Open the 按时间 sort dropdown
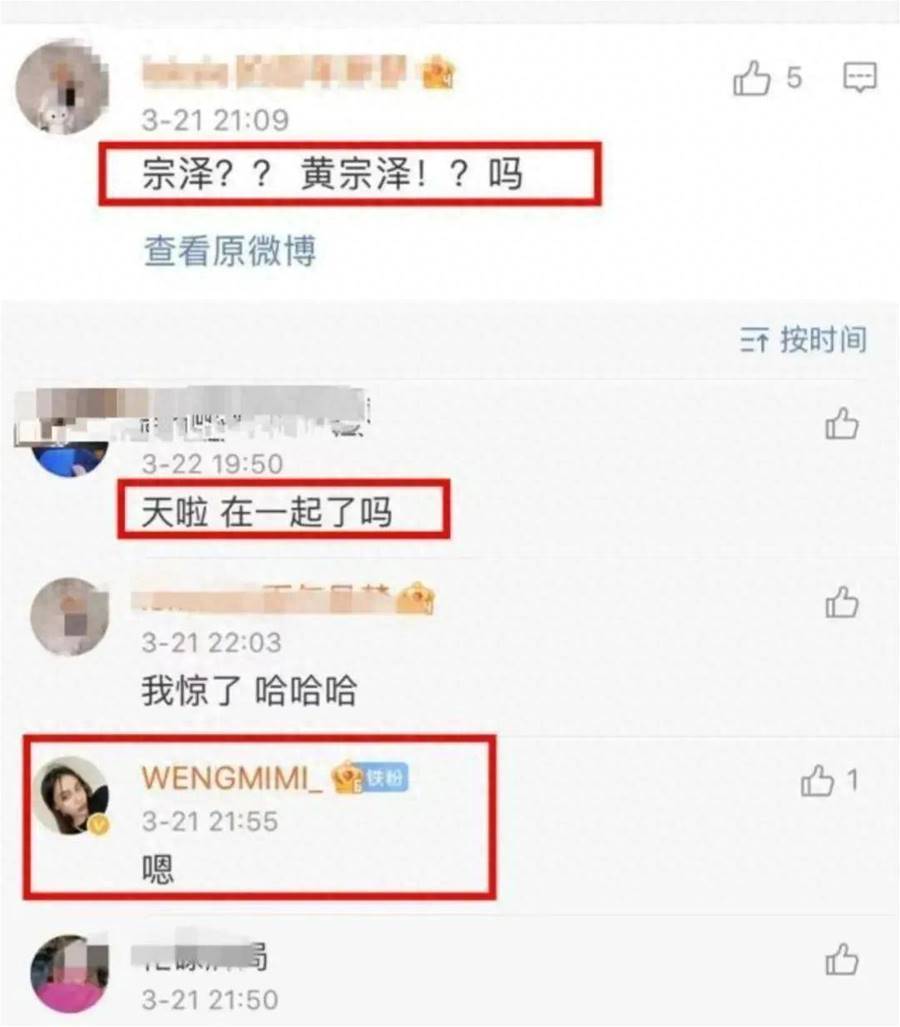The height and width of the screenshot is (1027, 900). 804,339
